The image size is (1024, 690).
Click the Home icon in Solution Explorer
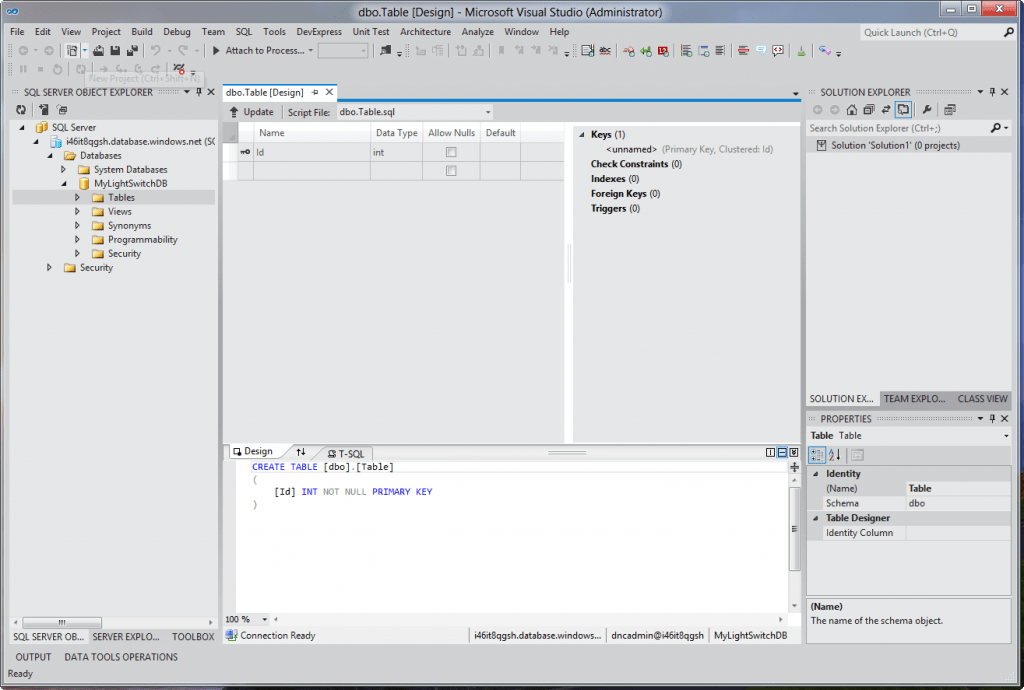coord(852,110)
